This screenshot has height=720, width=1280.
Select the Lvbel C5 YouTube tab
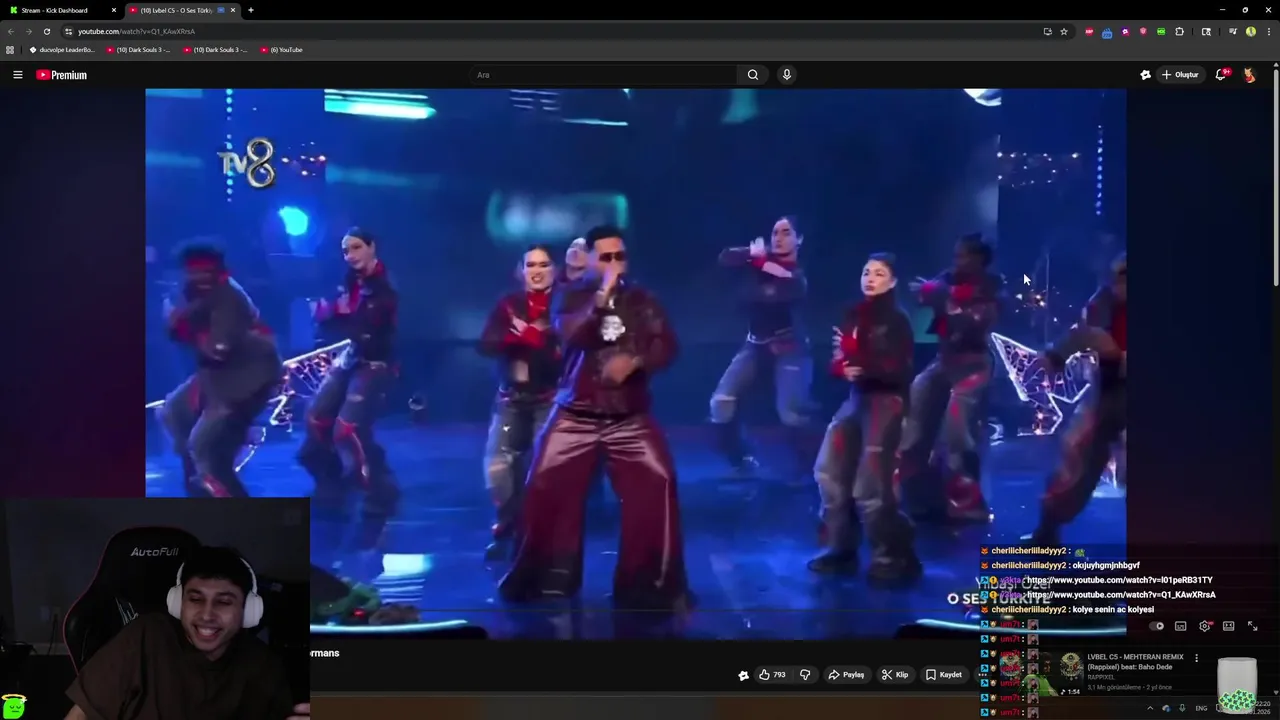coord(177,10)
